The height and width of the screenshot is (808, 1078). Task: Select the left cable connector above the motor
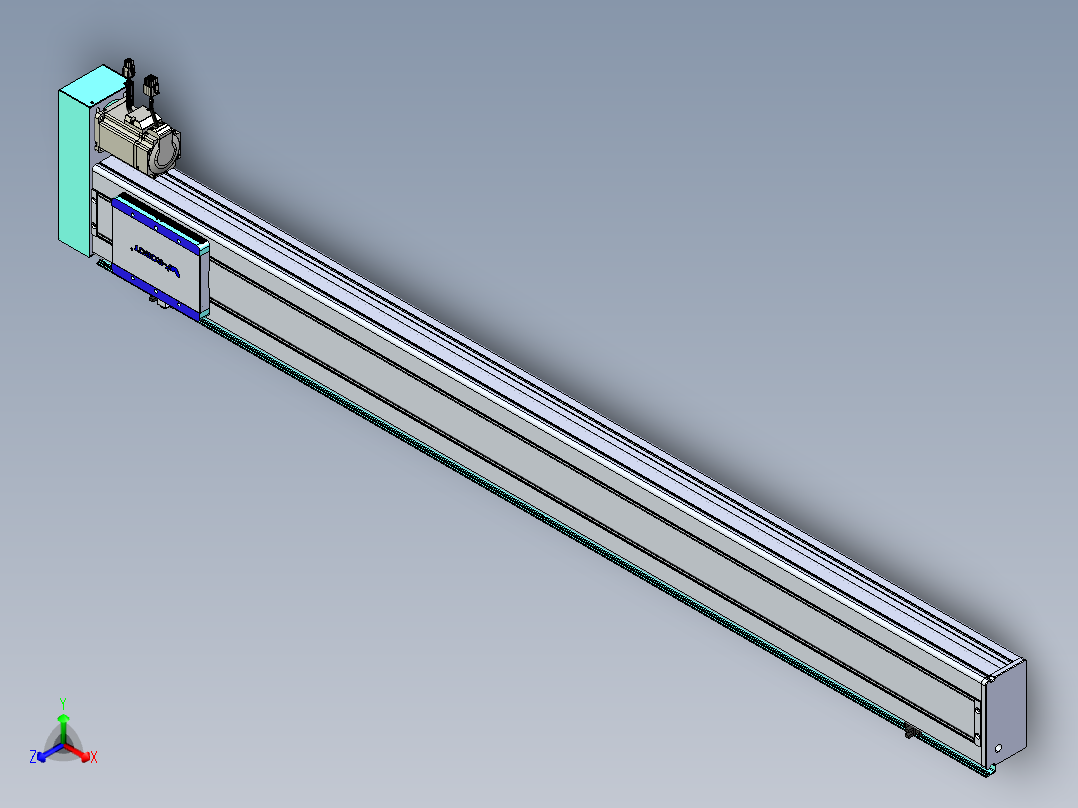[129, 69]
